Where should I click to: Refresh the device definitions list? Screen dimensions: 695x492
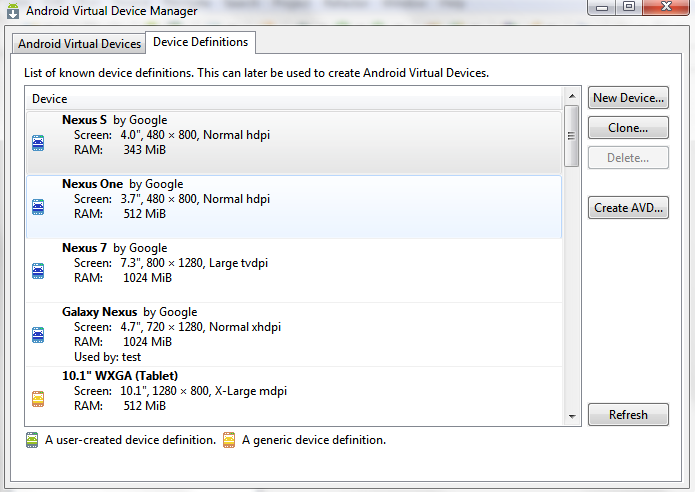[628, 414]
